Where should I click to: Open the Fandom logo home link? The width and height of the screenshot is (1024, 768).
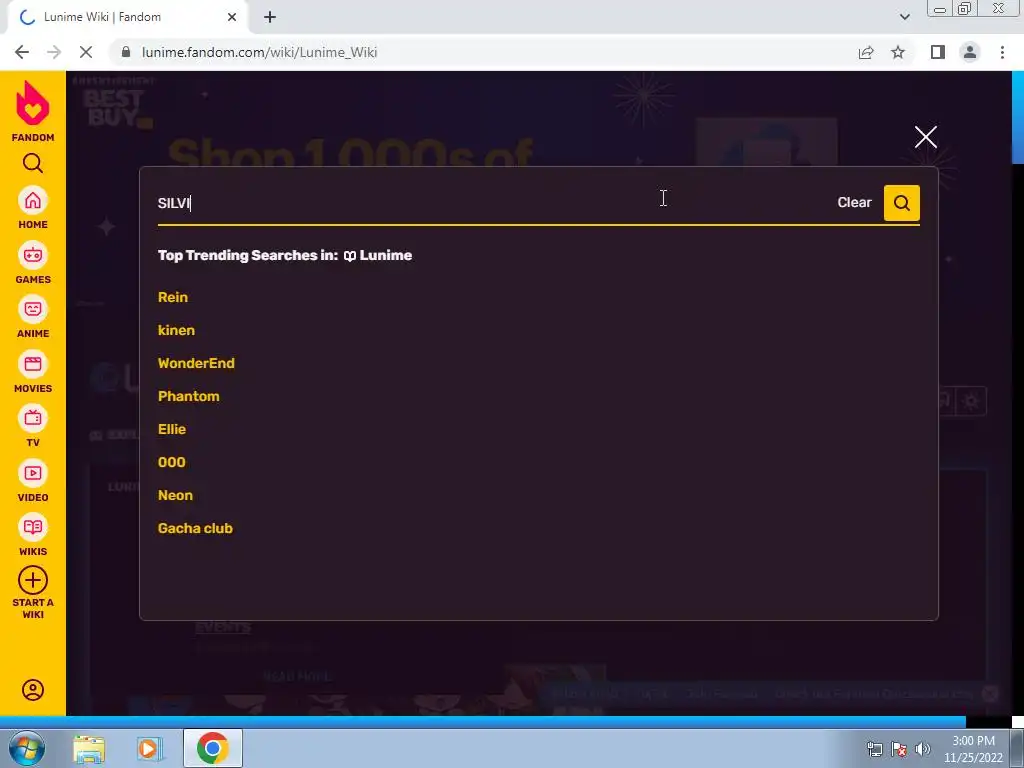click(x=33, y=111)
